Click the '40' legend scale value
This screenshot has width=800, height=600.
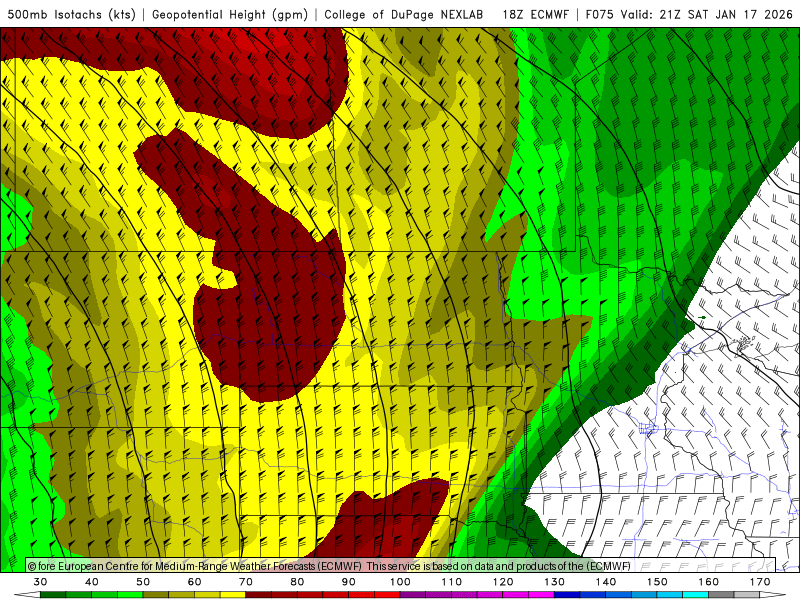point(92,582)
